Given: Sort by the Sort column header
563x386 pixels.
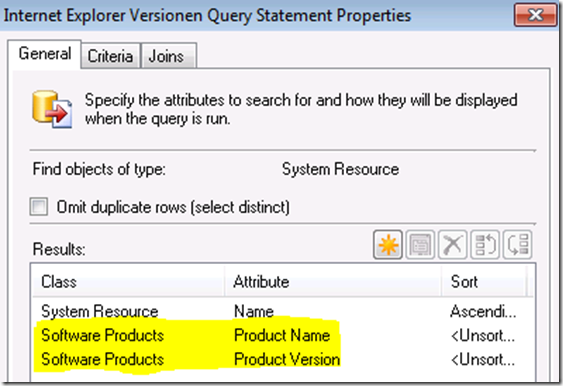Looking at the screenshot, I should coord(483,282).
